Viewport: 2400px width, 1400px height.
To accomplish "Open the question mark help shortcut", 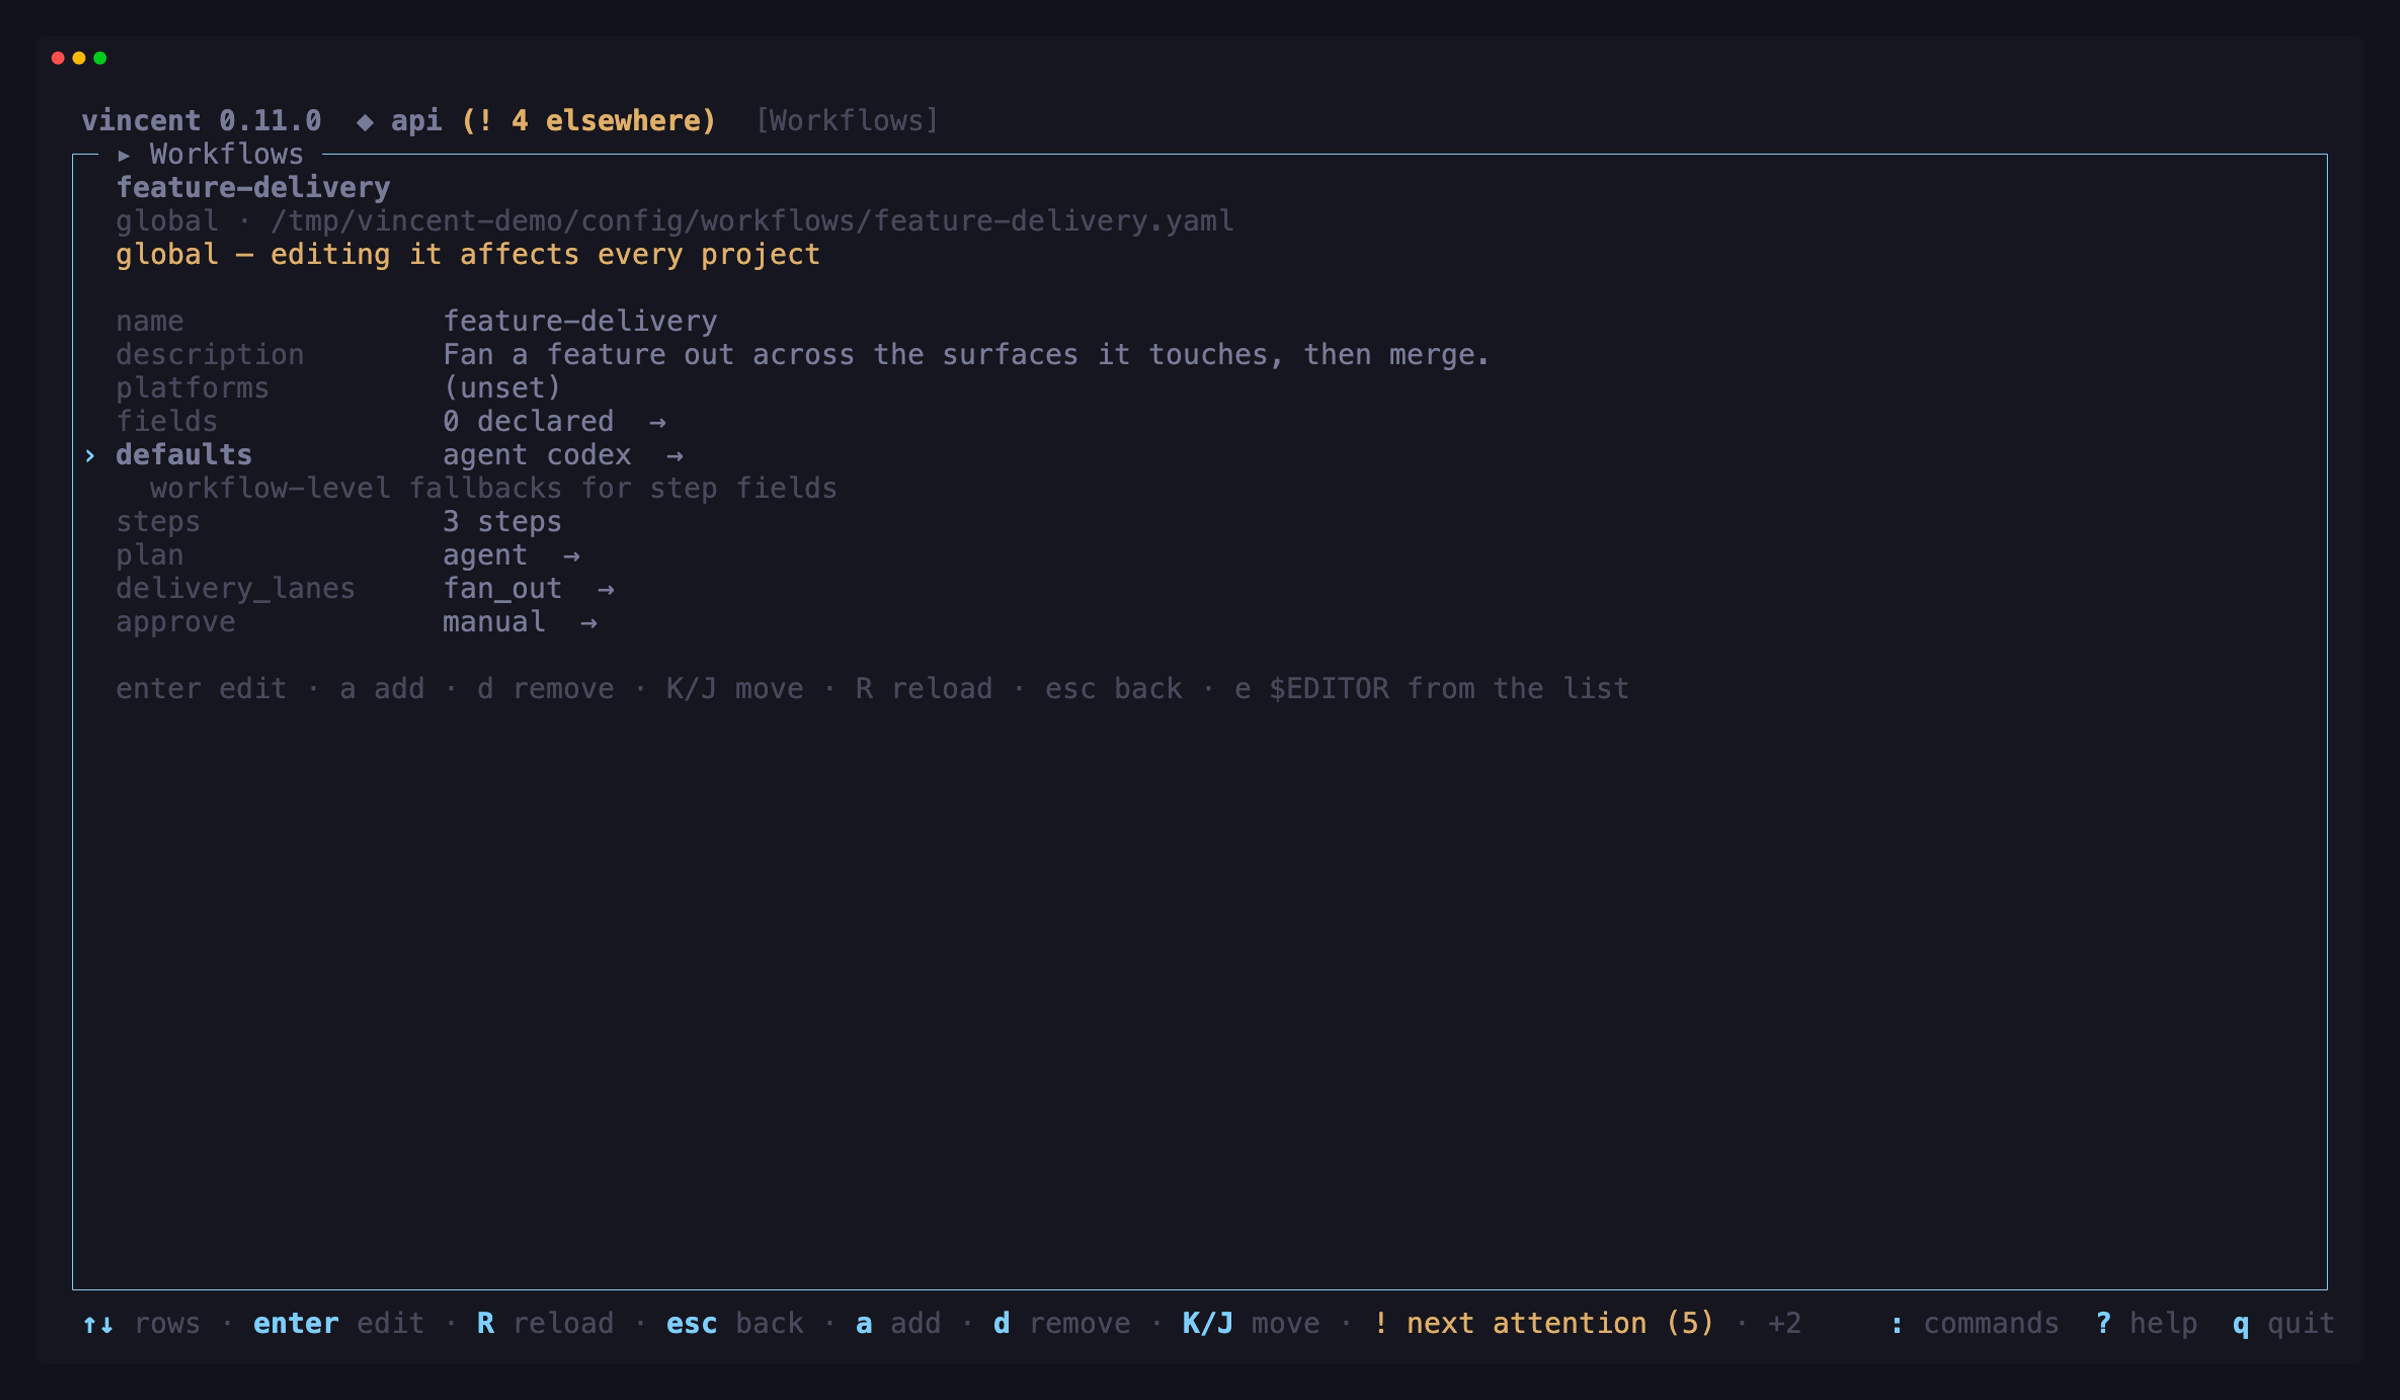I will coord(2146,1324).
